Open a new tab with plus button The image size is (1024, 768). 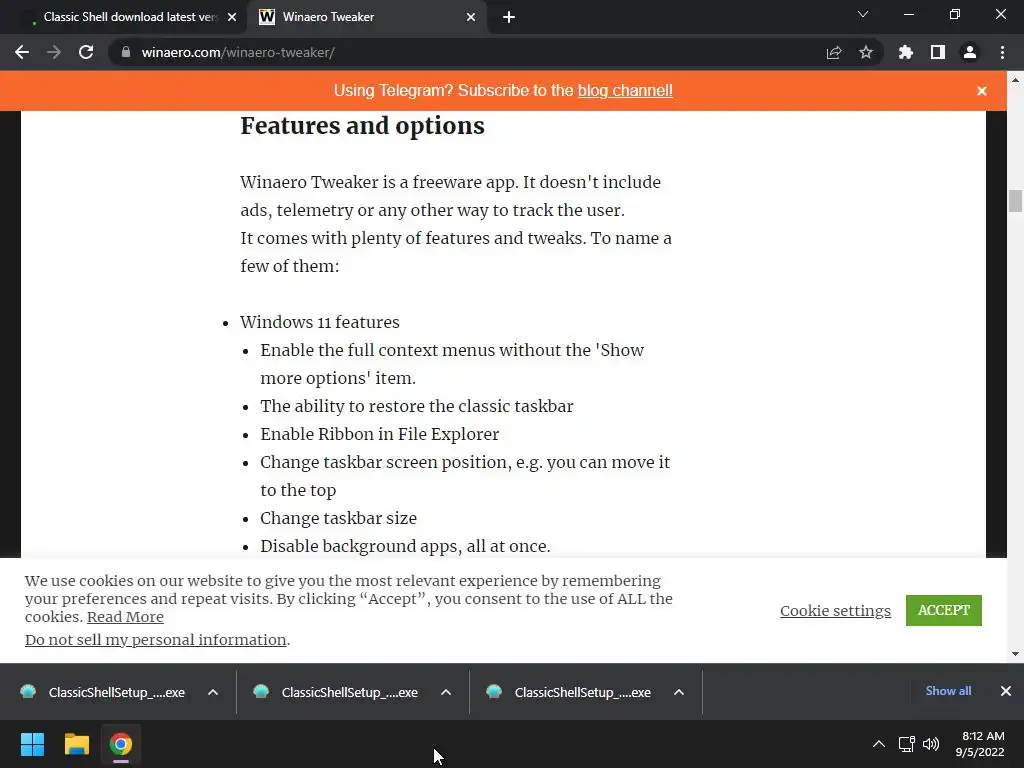[x=509, y=17]
